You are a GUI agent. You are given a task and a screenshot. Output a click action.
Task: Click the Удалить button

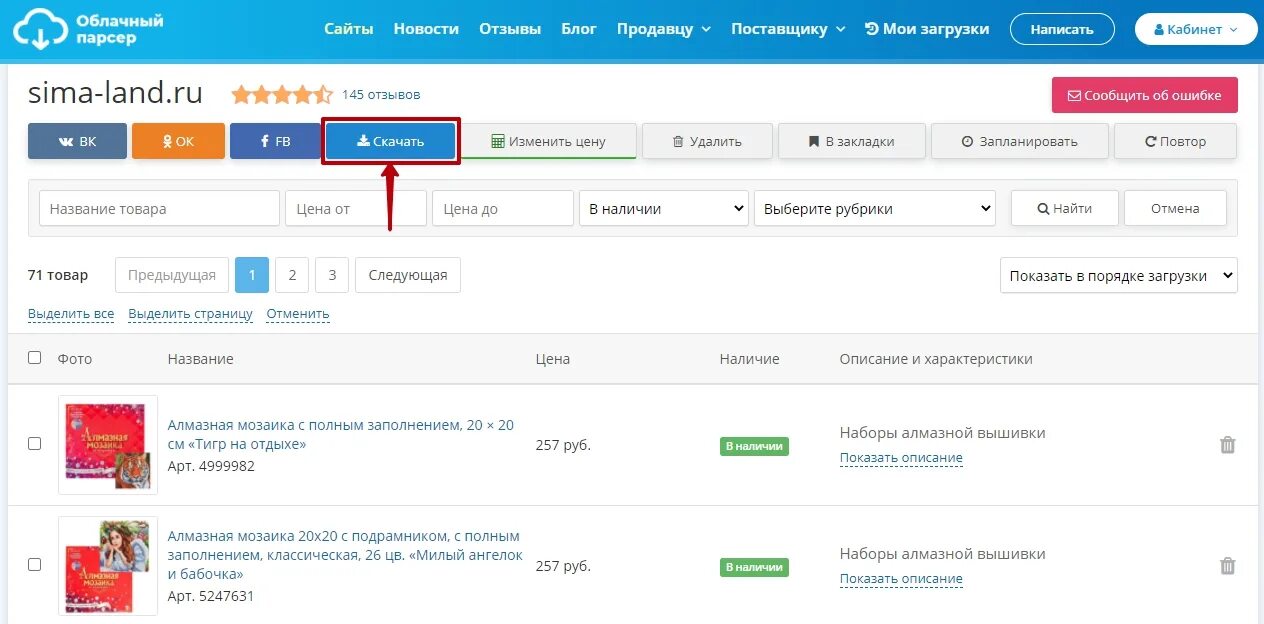[707, 141]
